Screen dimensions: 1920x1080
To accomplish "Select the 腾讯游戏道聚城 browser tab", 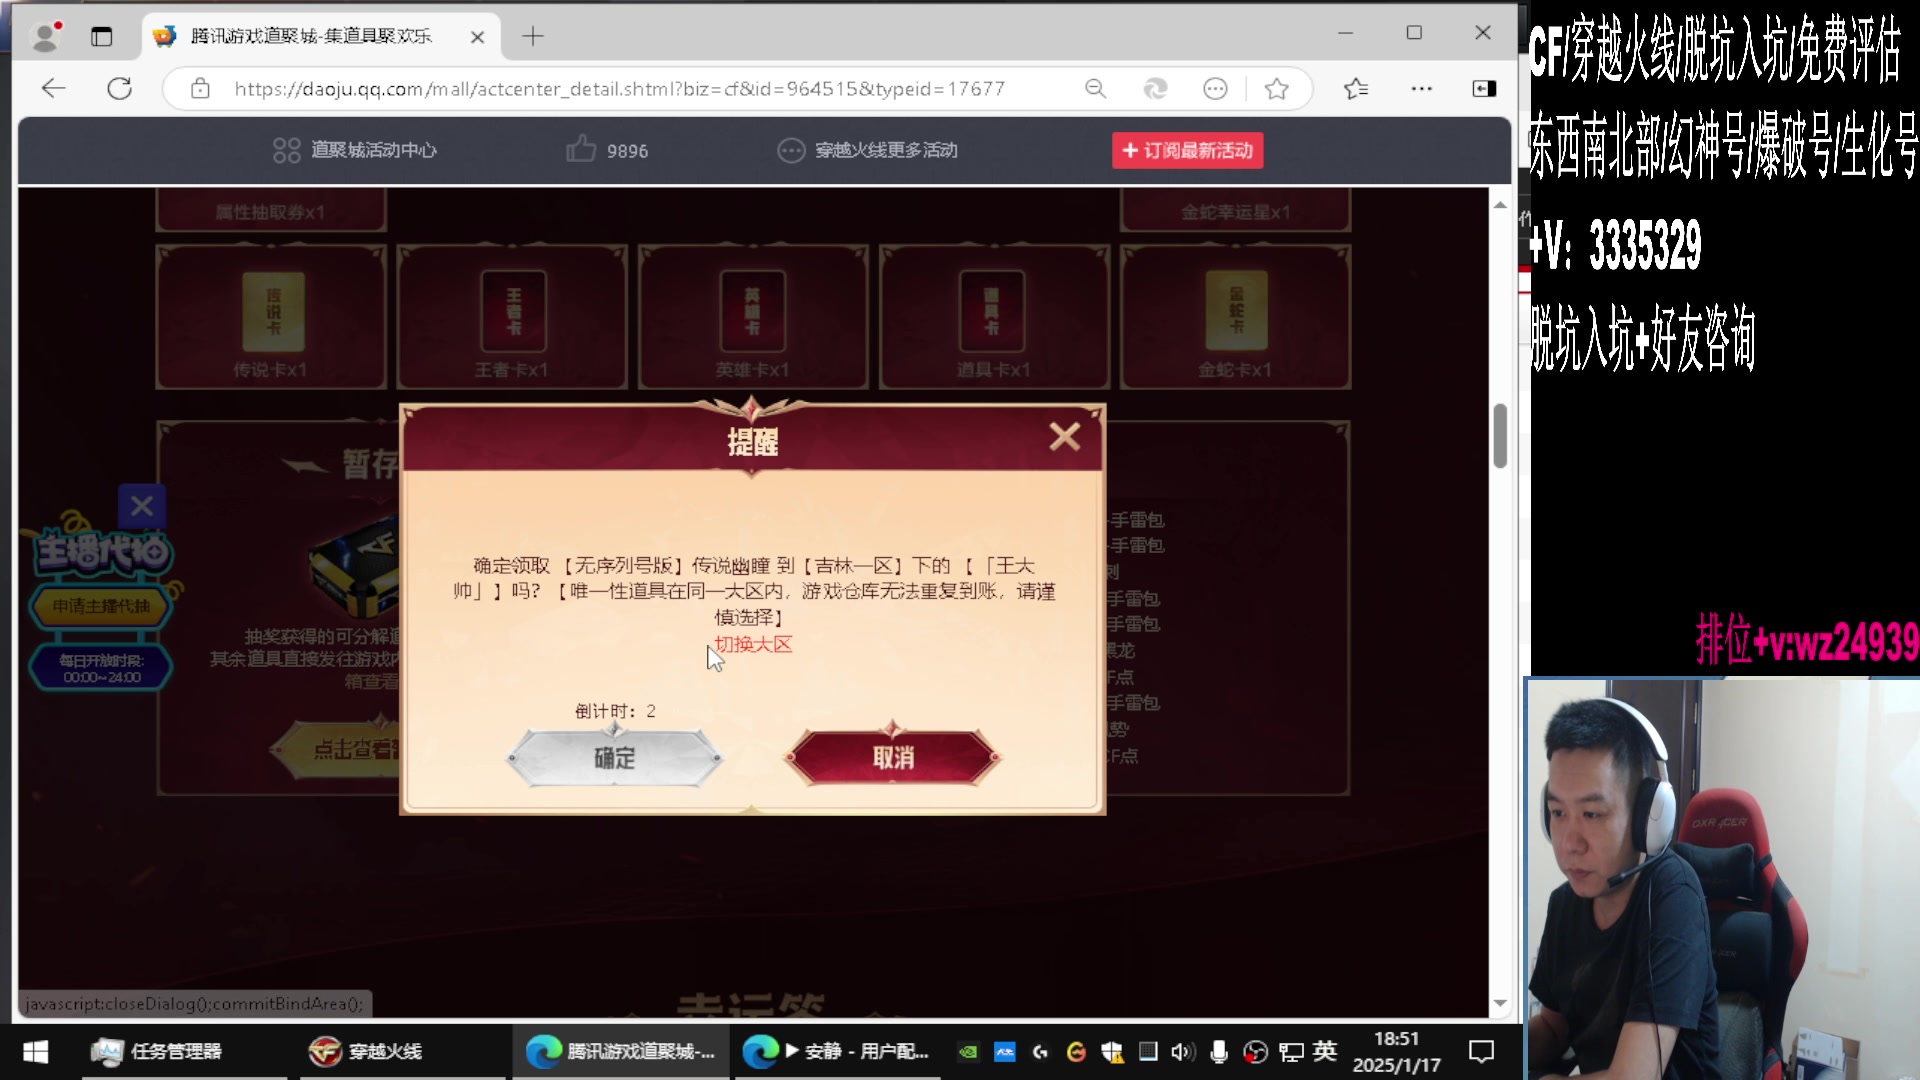I will pos(320,37).
